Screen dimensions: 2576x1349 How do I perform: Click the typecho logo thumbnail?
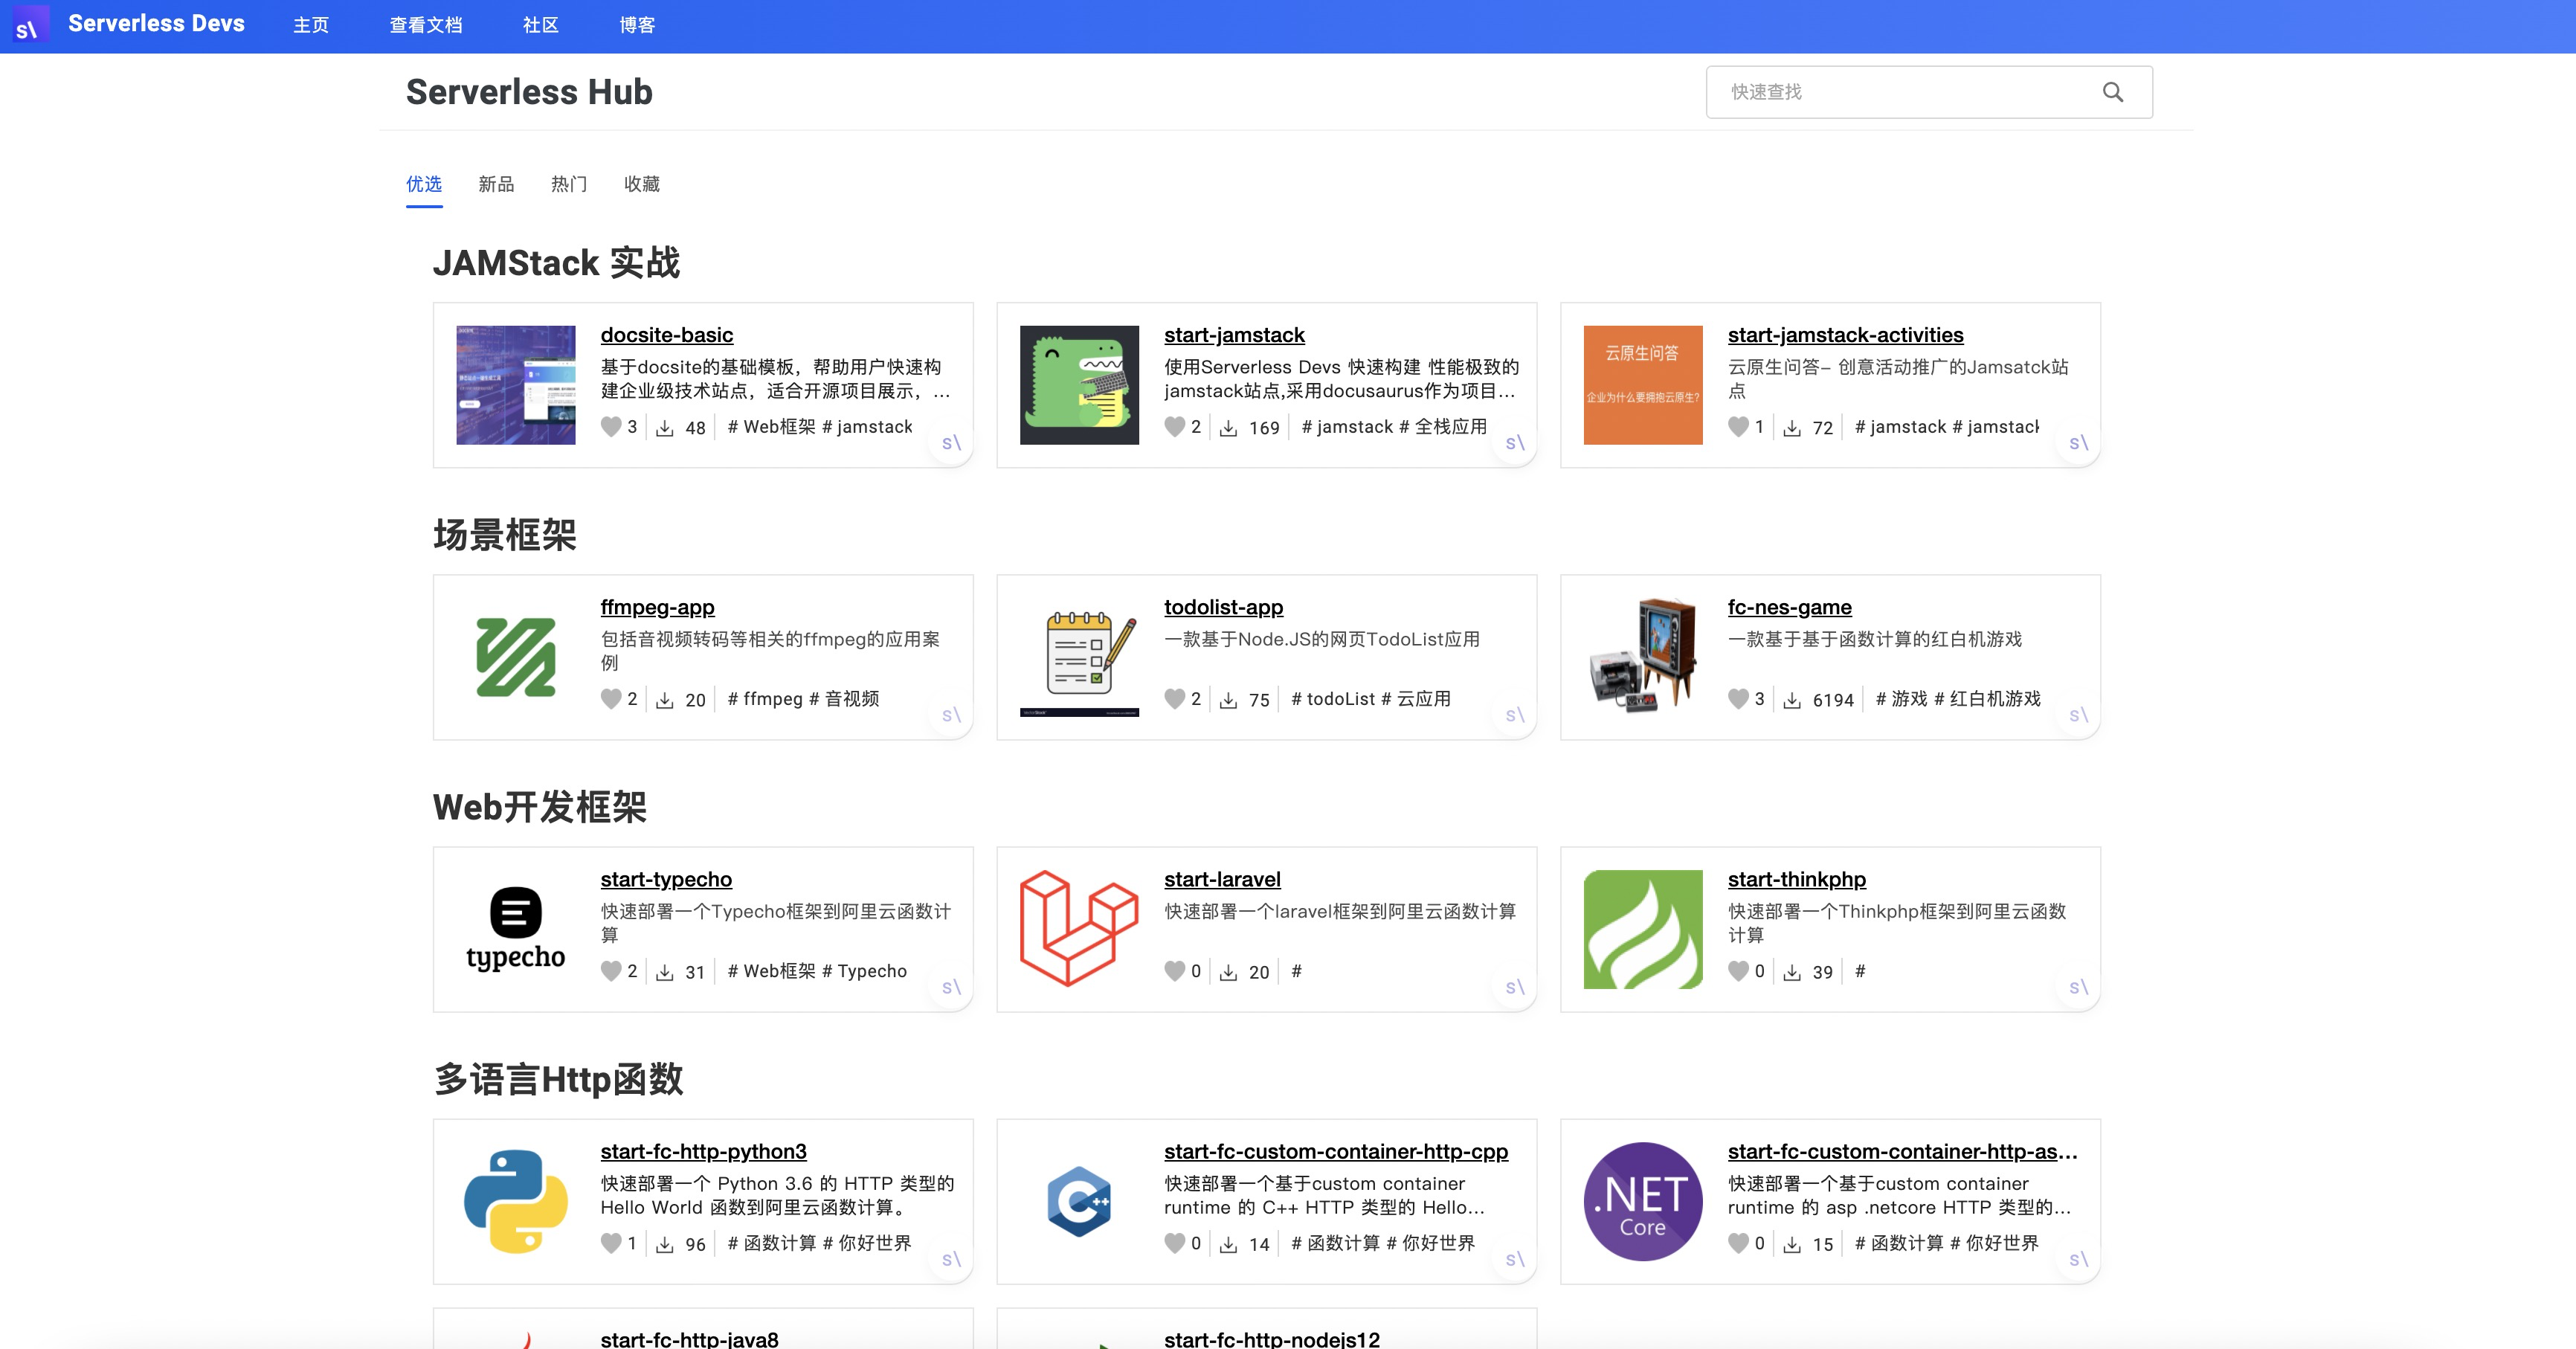coord(515,928)
